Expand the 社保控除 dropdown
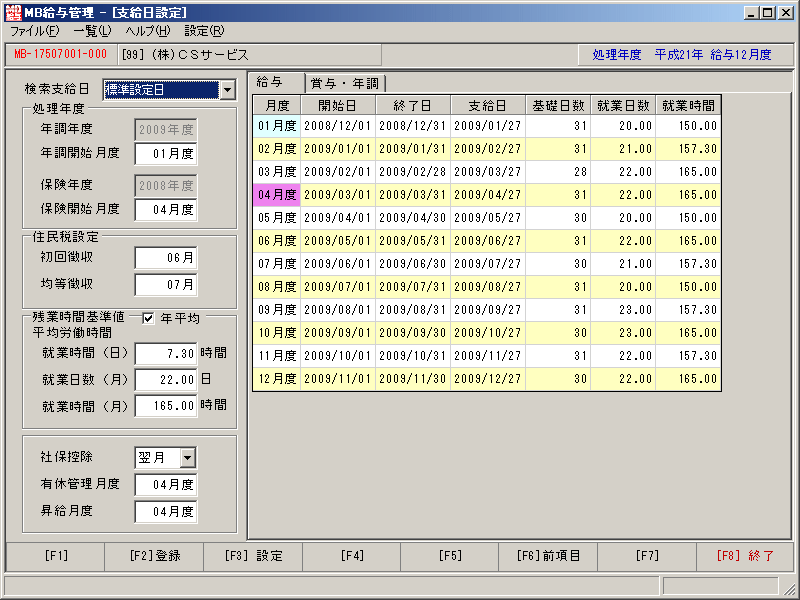This screenshot has height=600, width=800. click(x=188, y=458)
